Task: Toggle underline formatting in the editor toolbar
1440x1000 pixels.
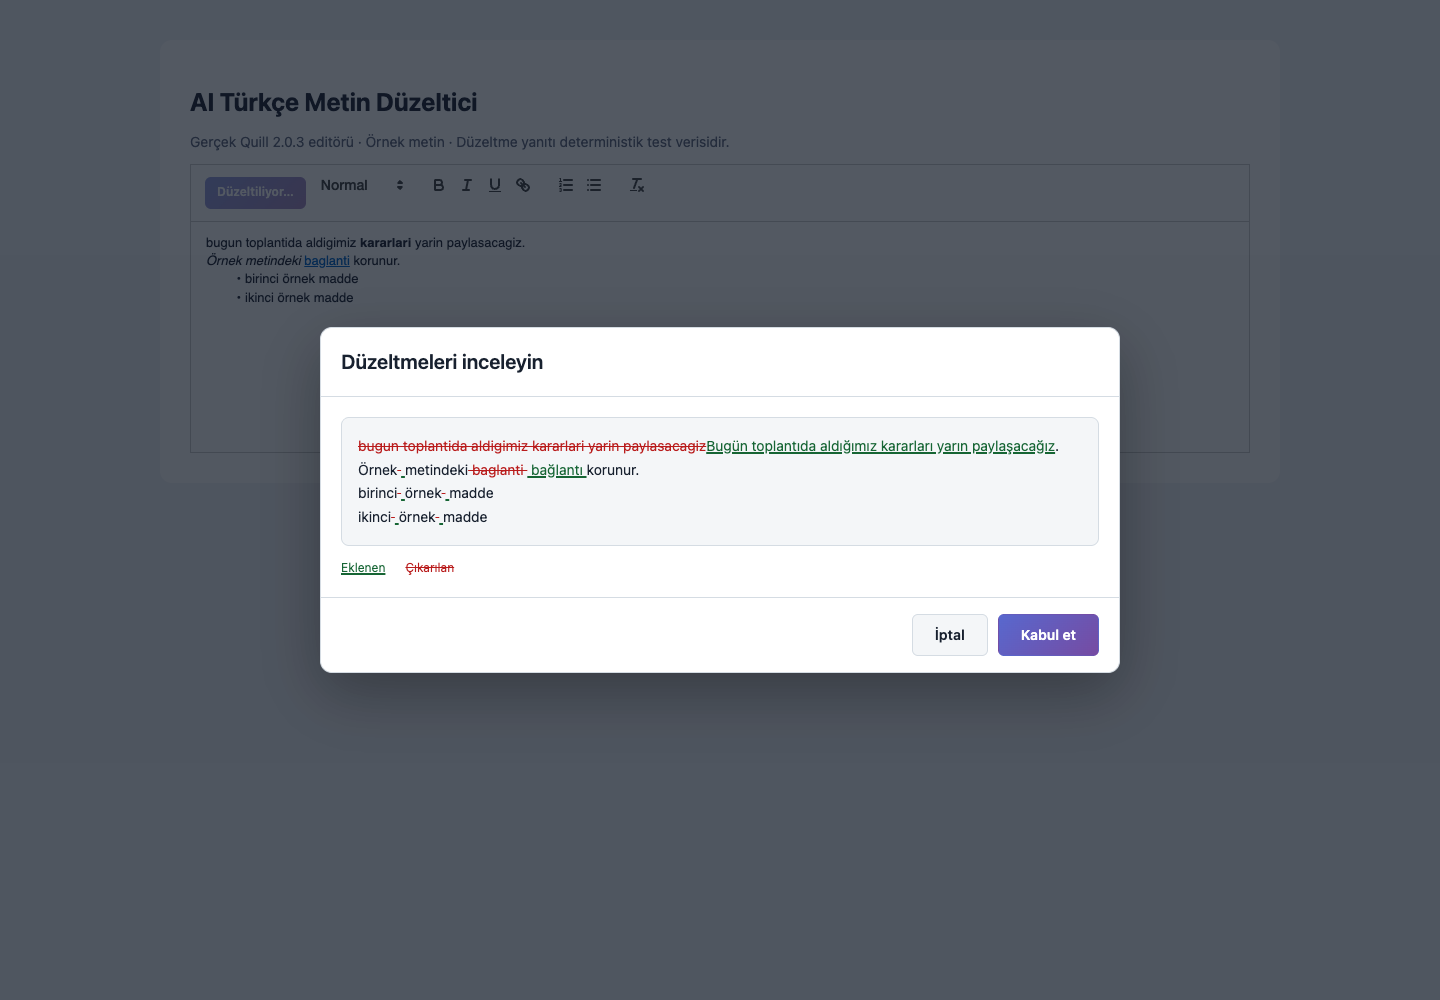Action: click(494, 185)
